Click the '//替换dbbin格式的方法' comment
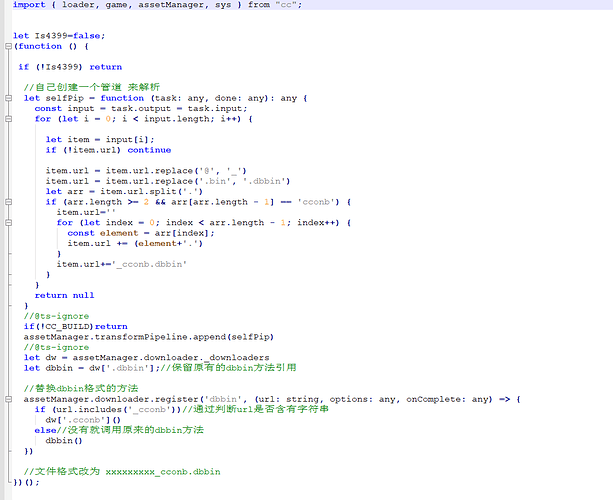 pyautogui.click(x=81, y=389)
